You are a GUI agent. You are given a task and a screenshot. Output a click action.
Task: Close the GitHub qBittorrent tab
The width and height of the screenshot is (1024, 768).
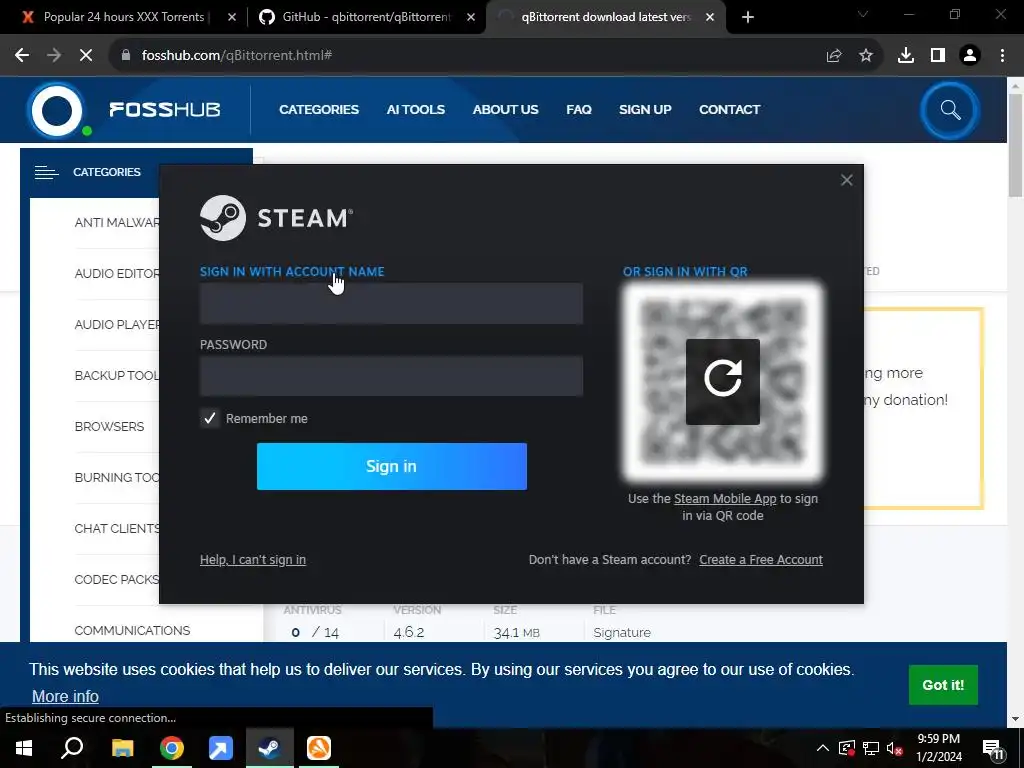click(x=471, y=17)
